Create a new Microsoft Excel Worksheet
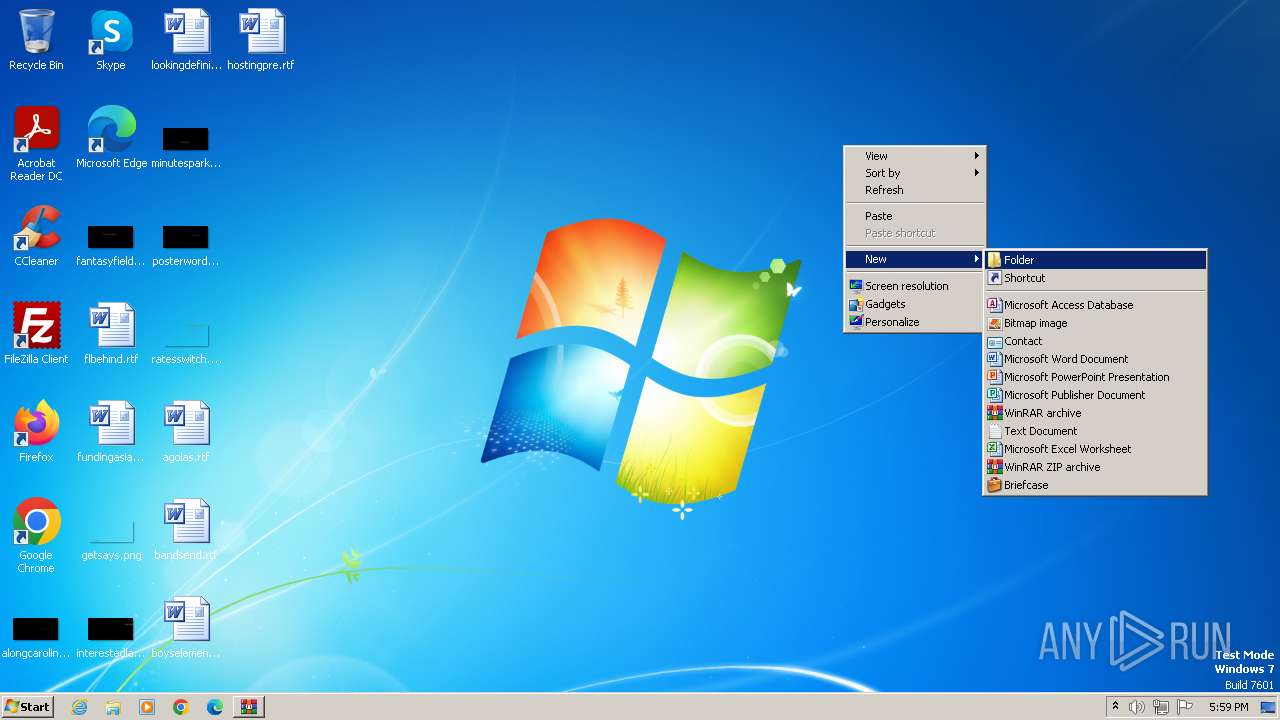Viewport: 1280px width, 720px height. pyautogui.click(x=1095, y=449)
